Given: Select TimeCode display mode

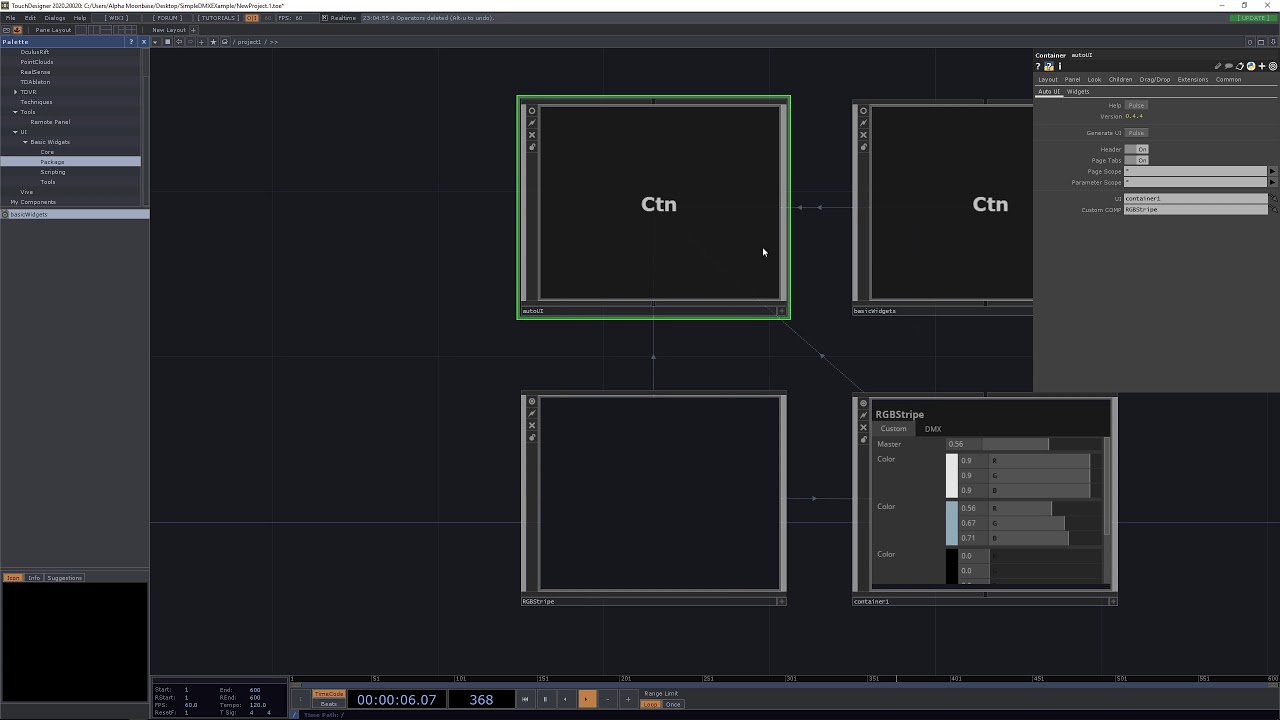Looking at the screenshot, I should pos(329,694).
